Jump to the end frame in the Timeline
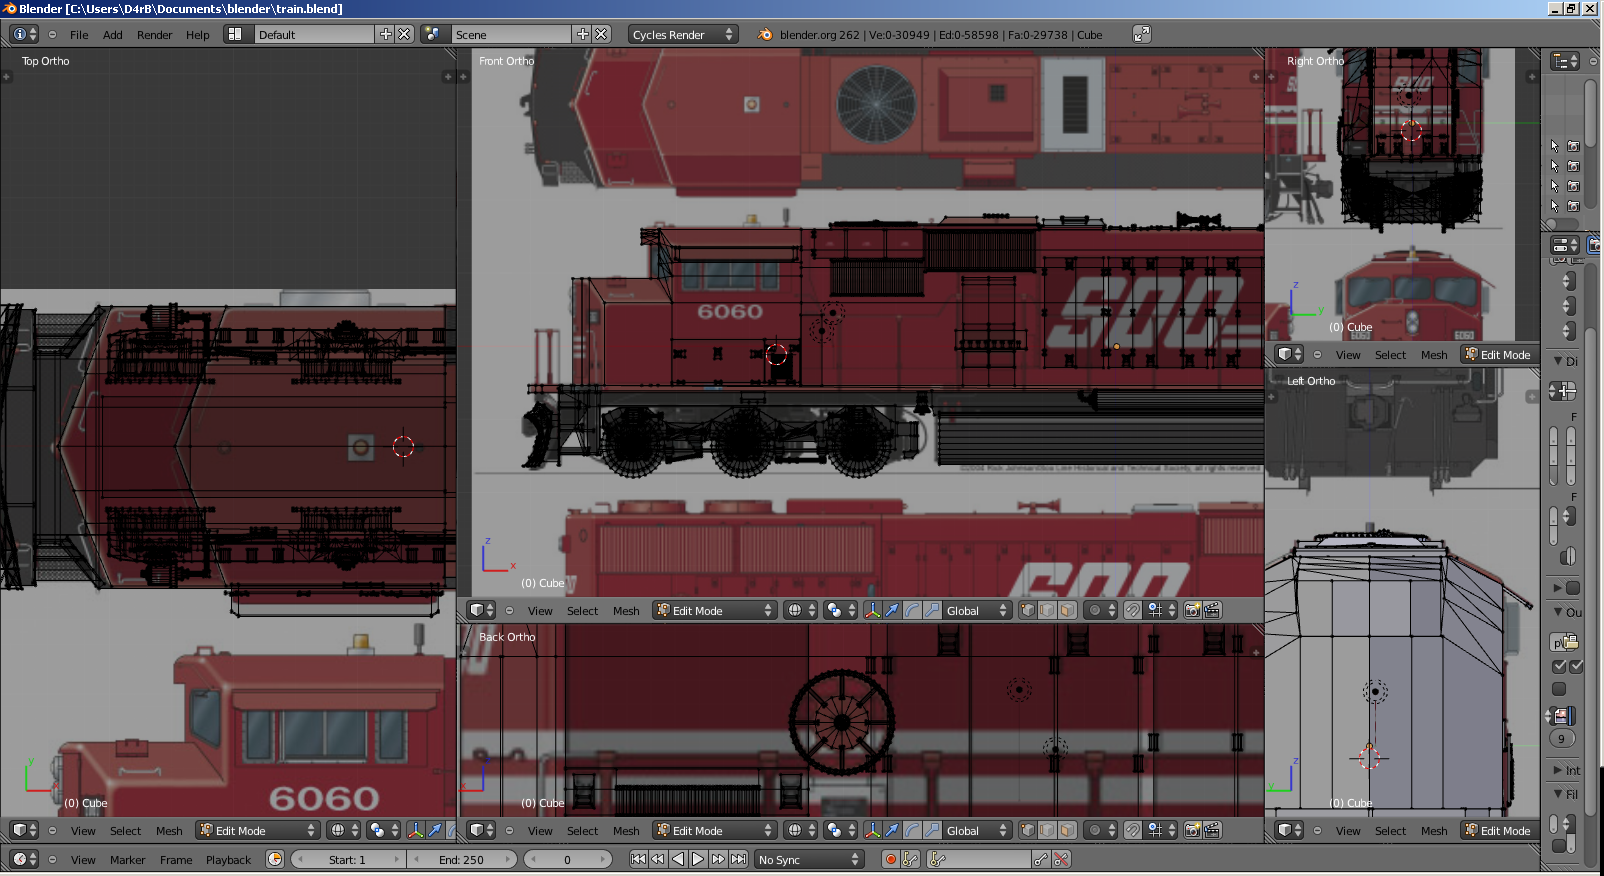This screenshot has width=1604, height=876. pos(738,859)
